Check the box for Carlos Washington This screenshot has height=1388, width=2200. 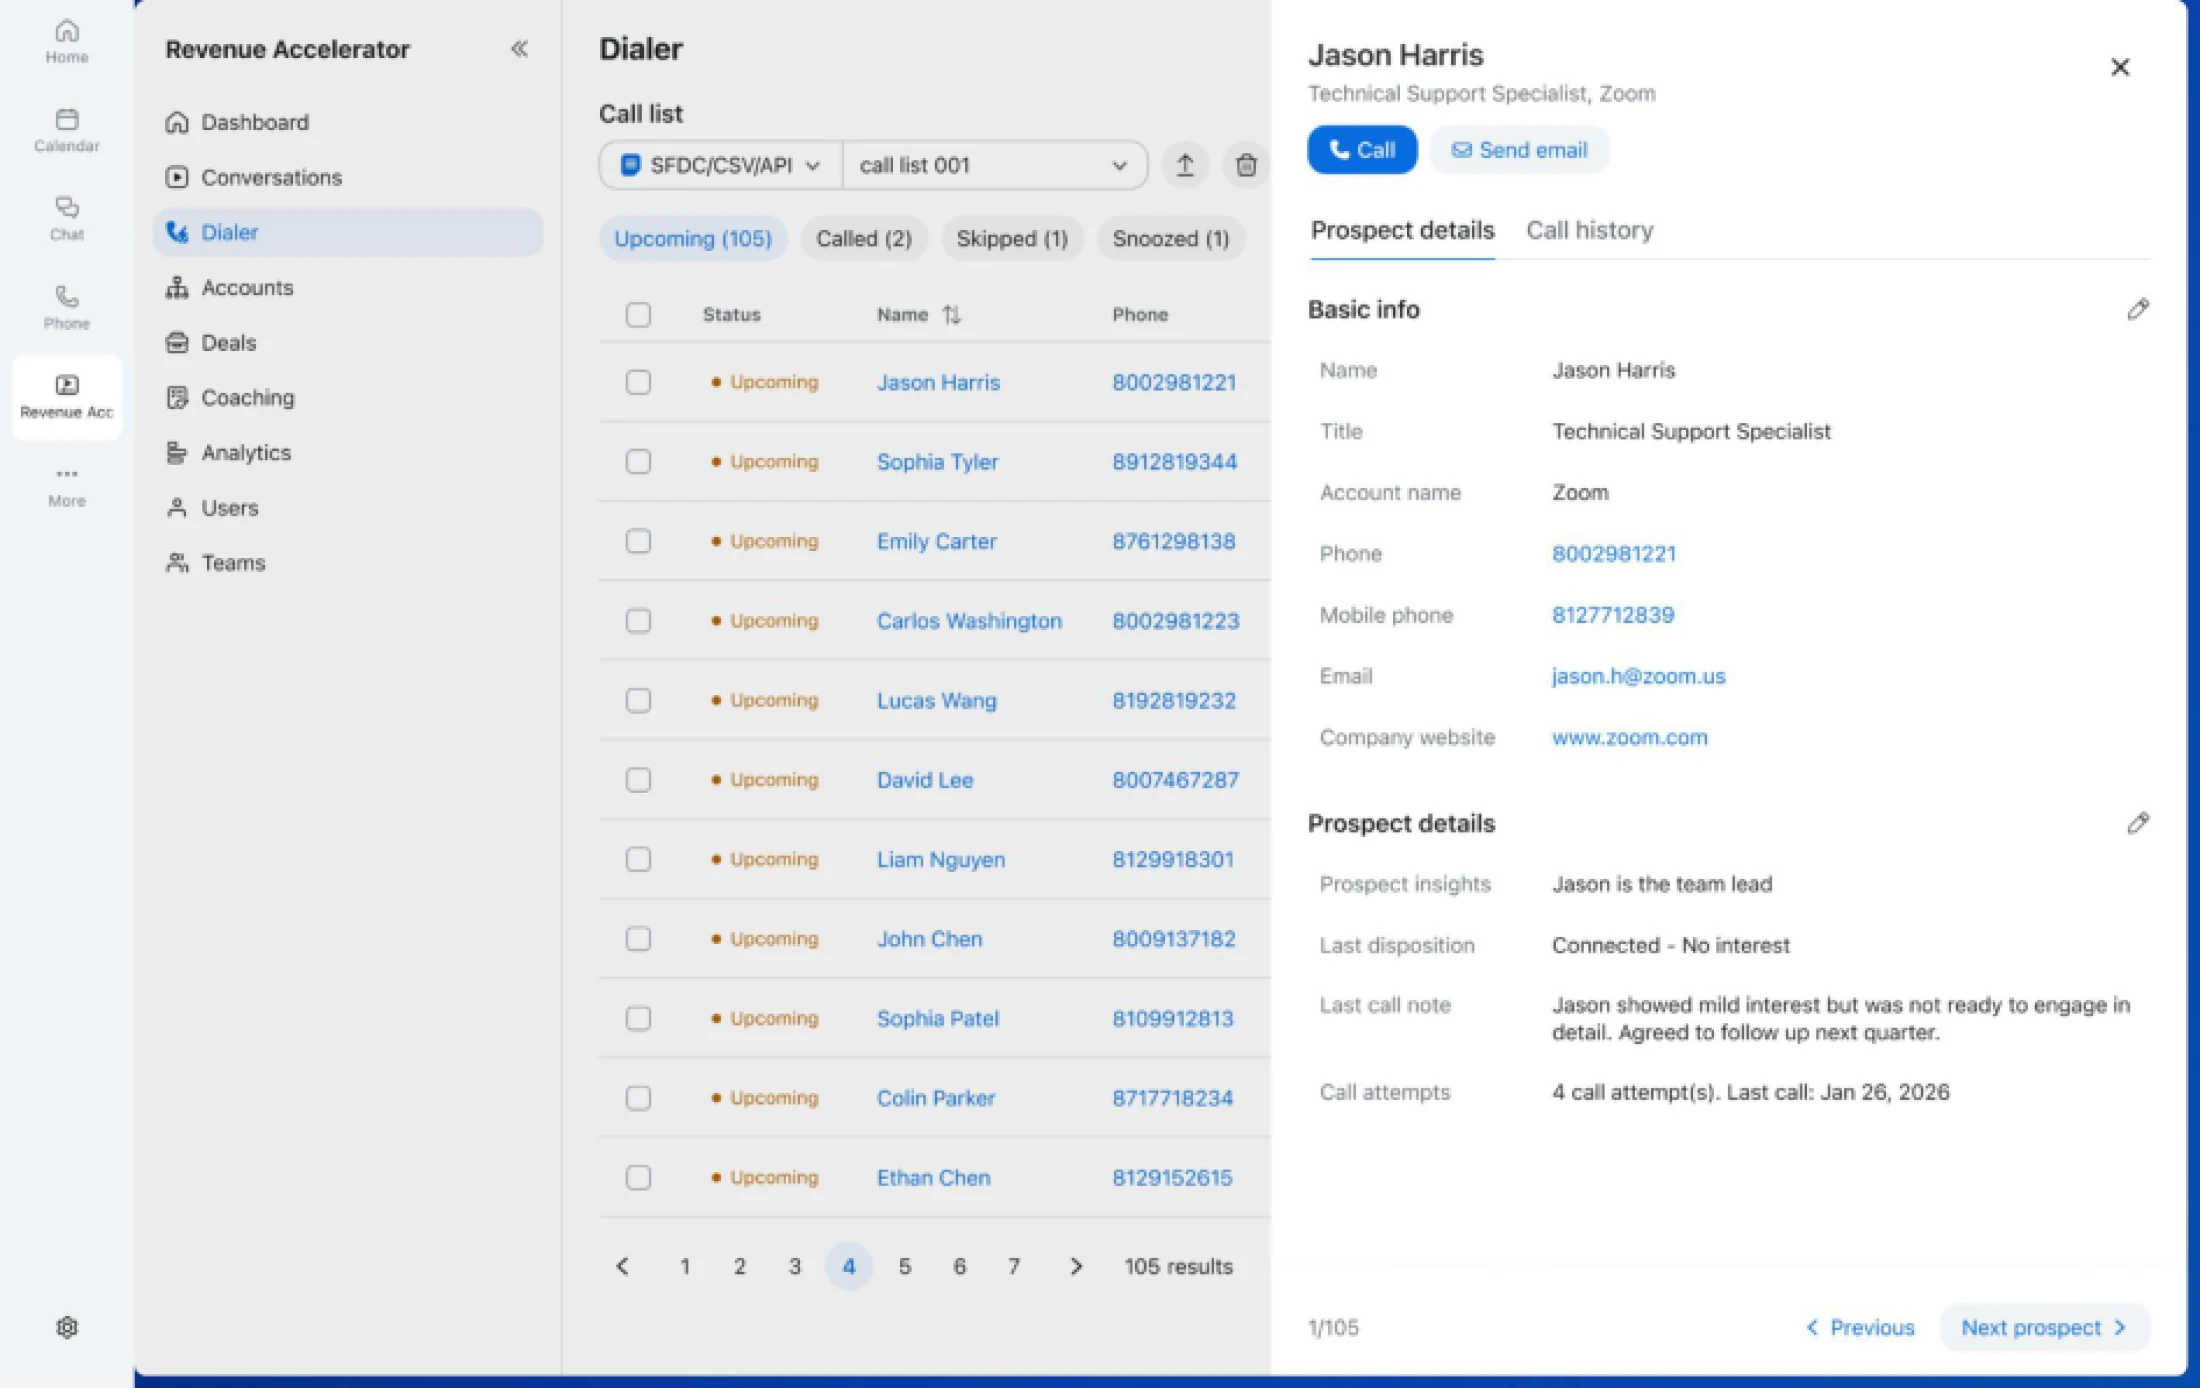click(x=638, y=620)
